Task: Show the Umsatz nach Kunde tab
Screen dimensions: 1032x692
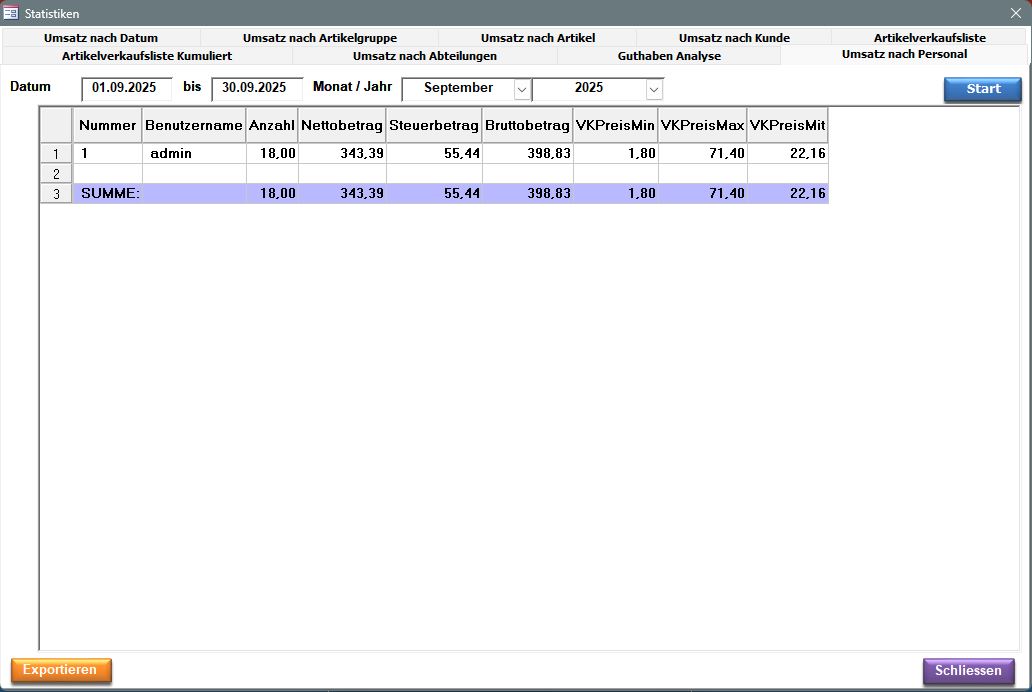Action: [734, 38]
